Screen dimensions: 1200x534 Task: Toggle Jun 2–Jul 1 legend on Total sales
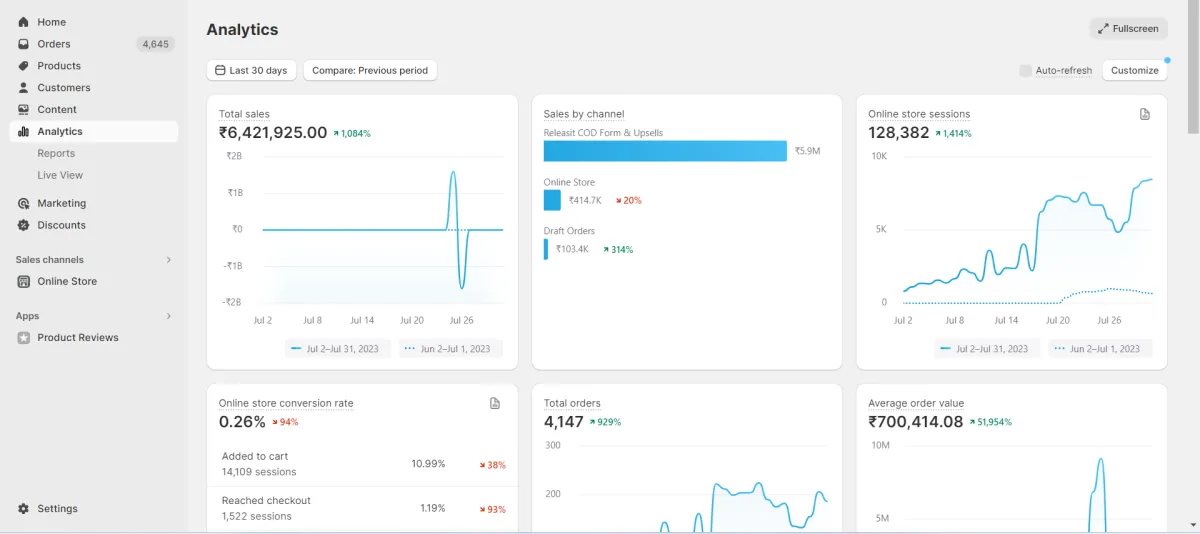pos(450,349)
